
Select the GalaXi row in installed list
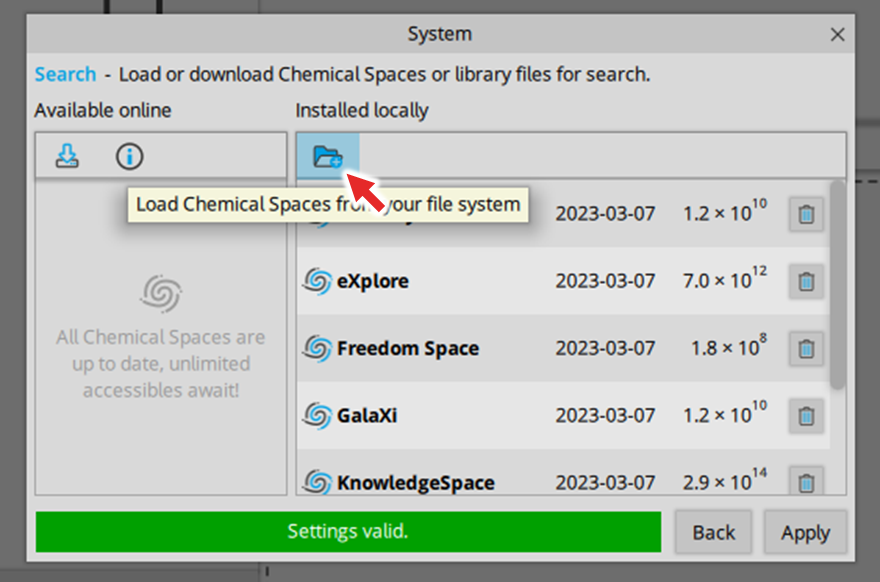tap(563, 416)
